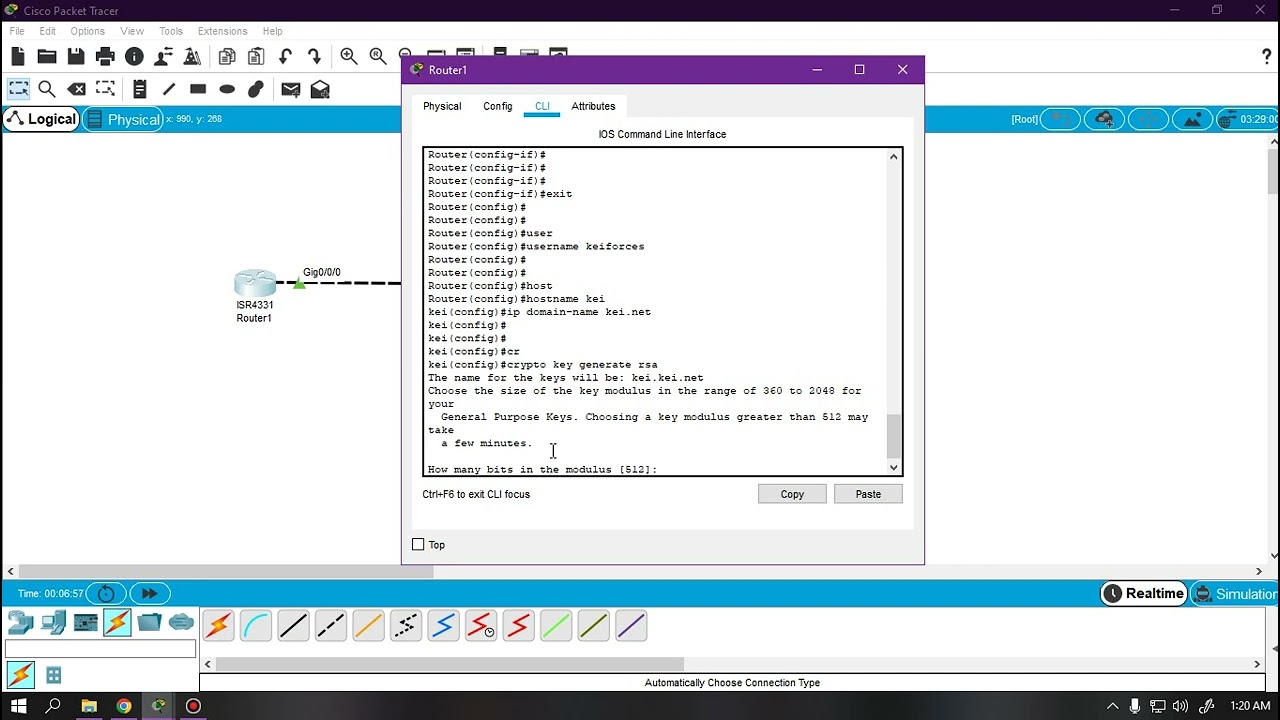Image resolution: width=1280 pixels, height=720 pixels.
Task: Pick the Fiber orange cable
Action: pyautogui.click(x=368, y=626)
